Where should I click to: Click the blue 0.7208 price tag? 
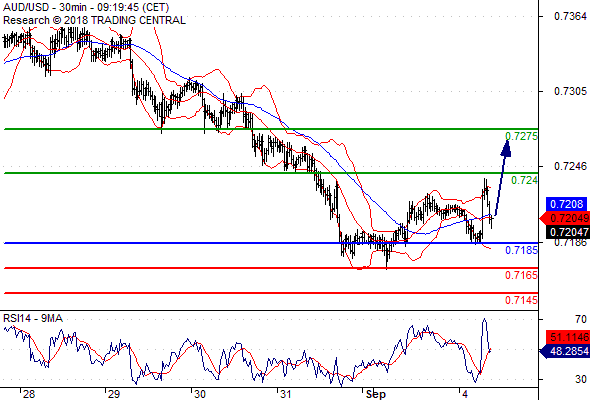(x=566, y=204)
